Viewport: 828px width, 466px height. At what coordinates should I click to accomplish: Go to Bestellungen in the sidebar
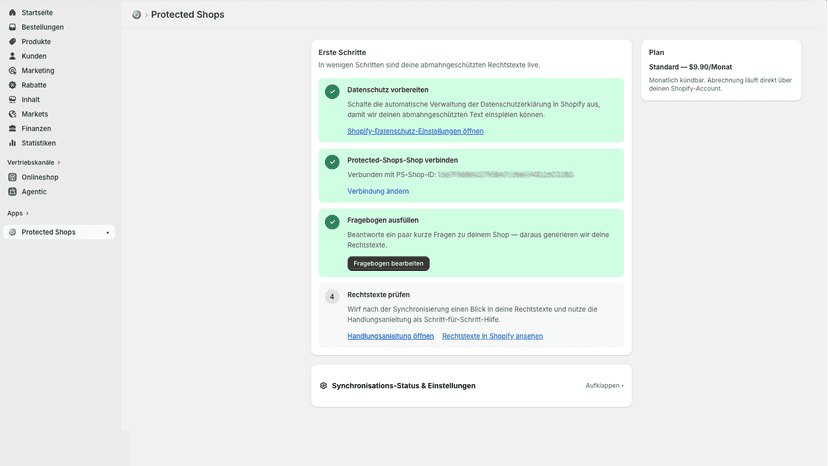42,27
